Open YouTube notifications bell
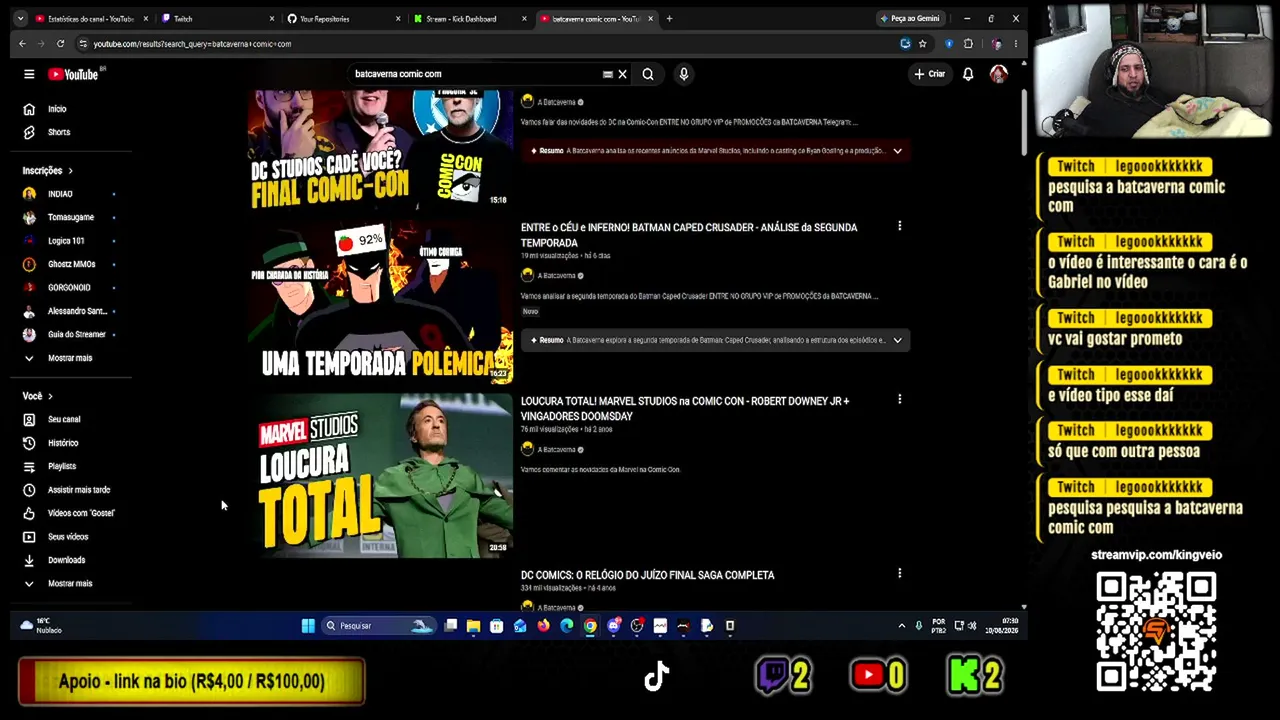The height and width of the screenshot is (720, 1280). tap(968, 74)
